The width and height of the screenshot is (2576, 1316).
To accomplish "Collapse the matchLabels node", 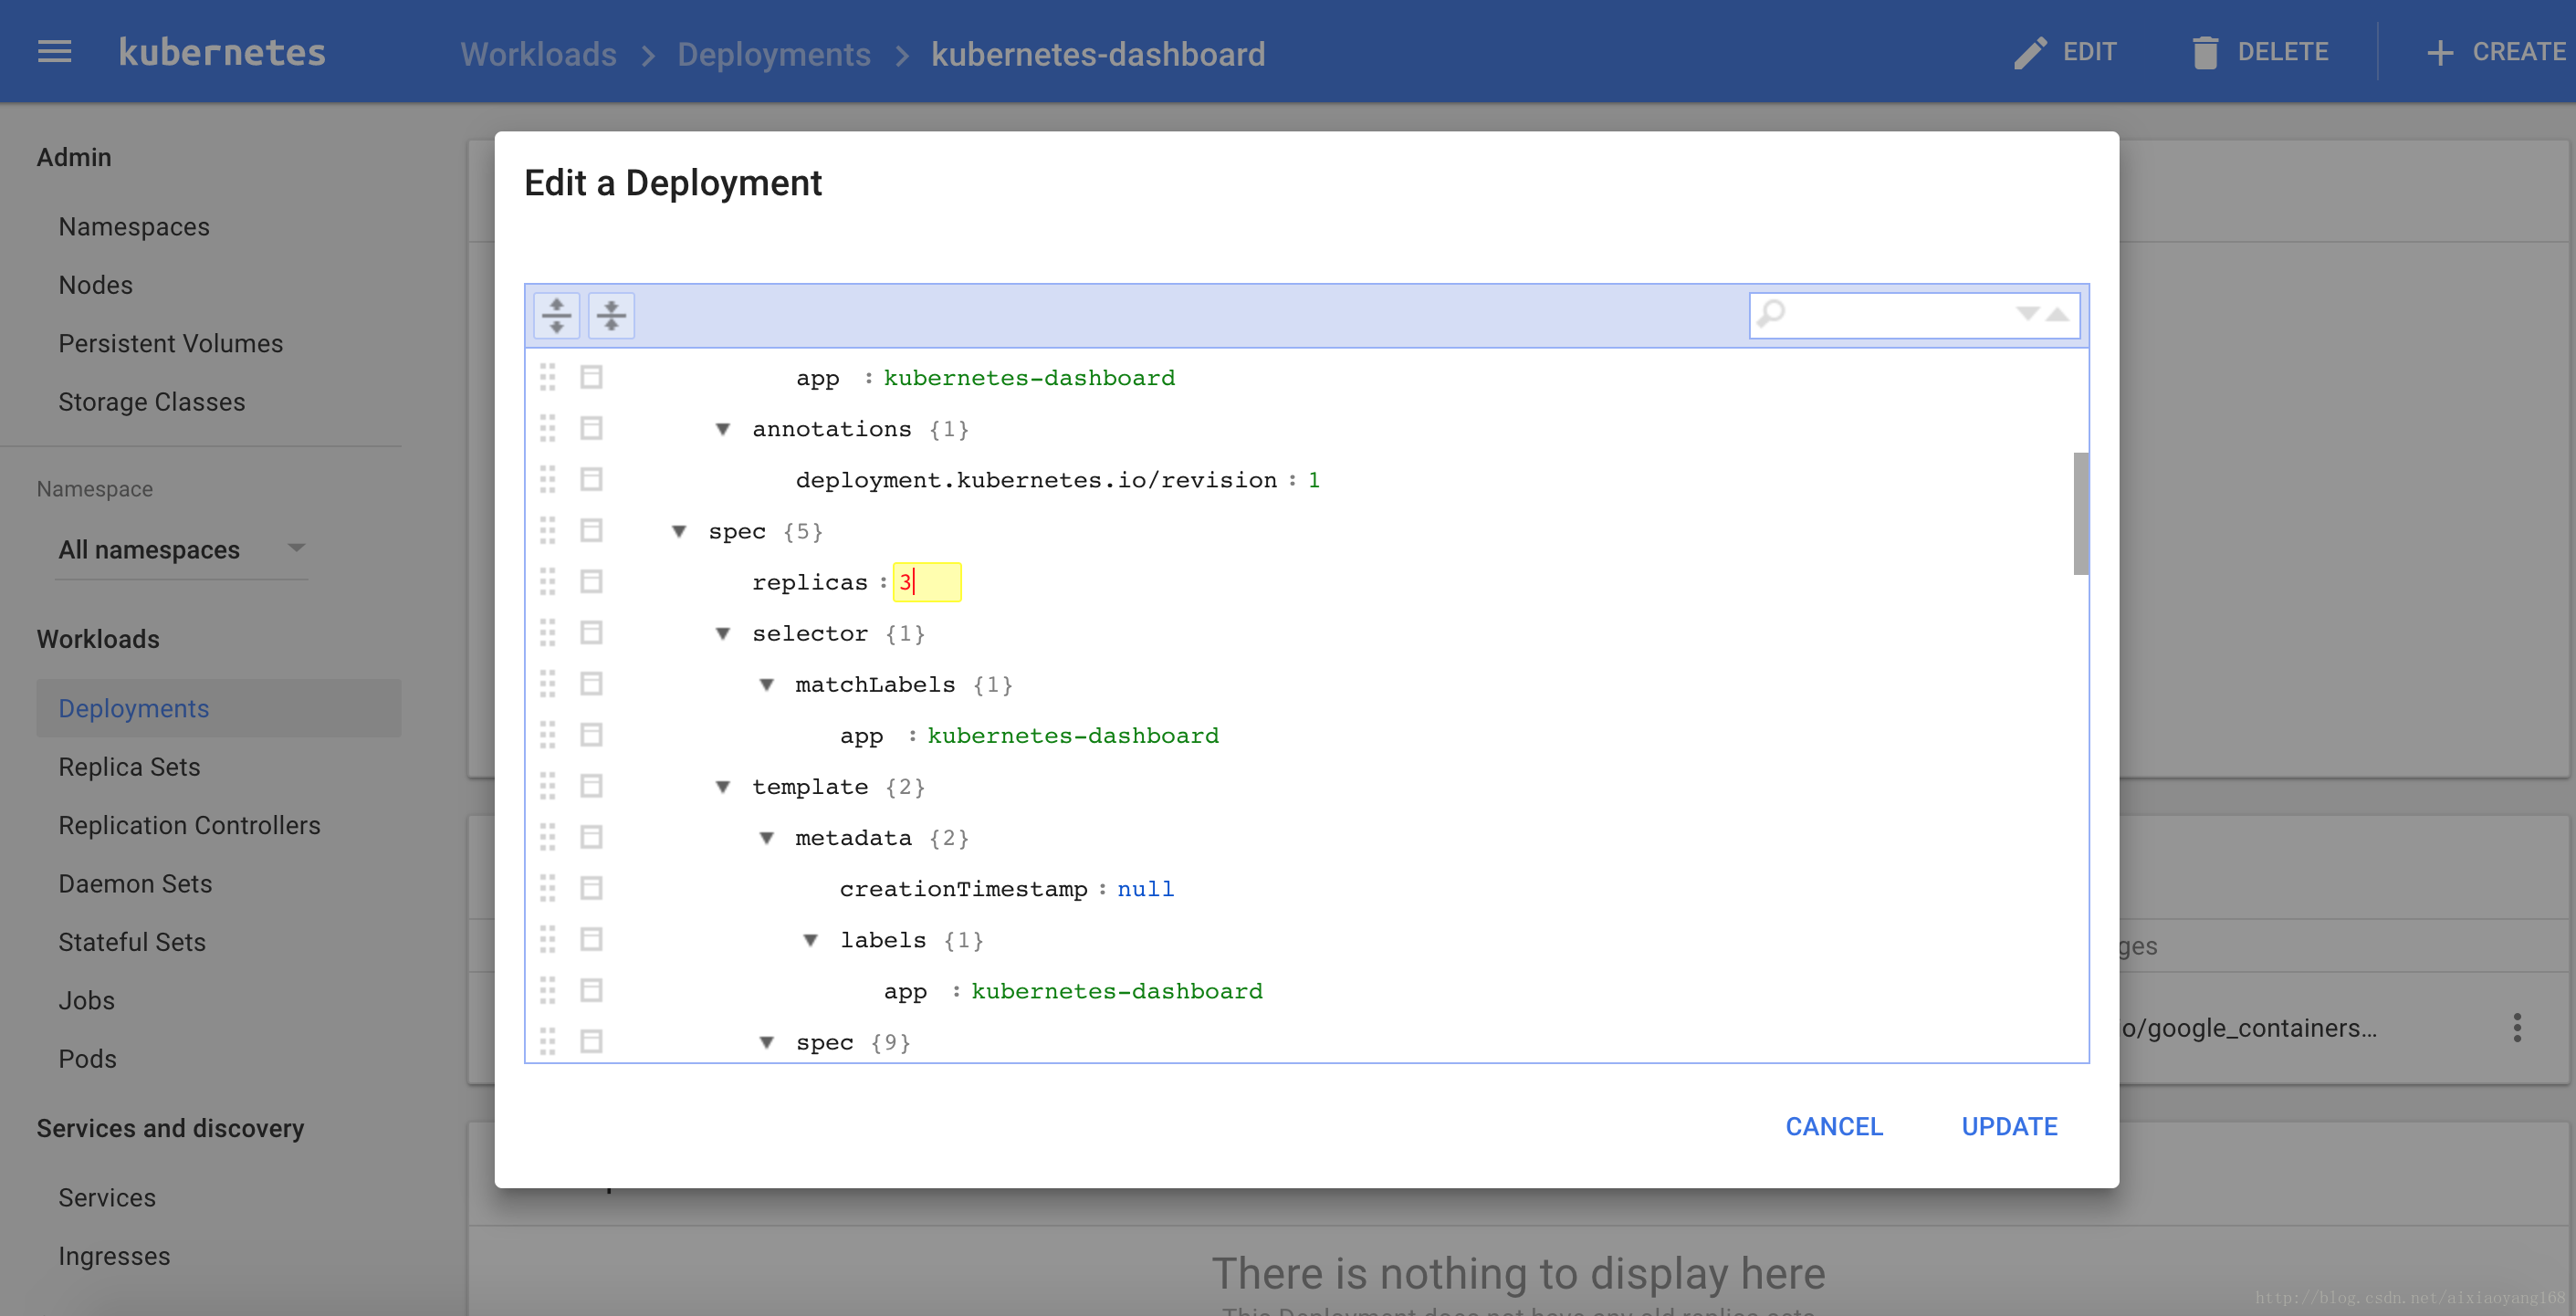I will pos(766,685).
